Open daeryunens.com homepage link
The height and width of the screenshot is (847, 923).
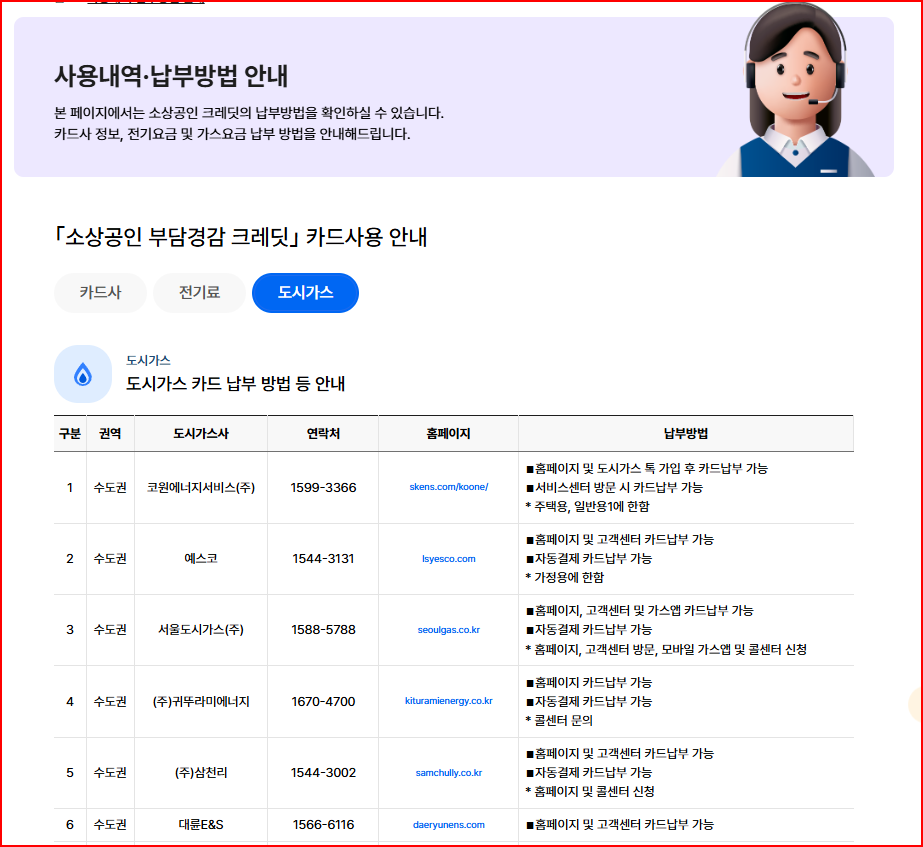click(x=449, y=825)
